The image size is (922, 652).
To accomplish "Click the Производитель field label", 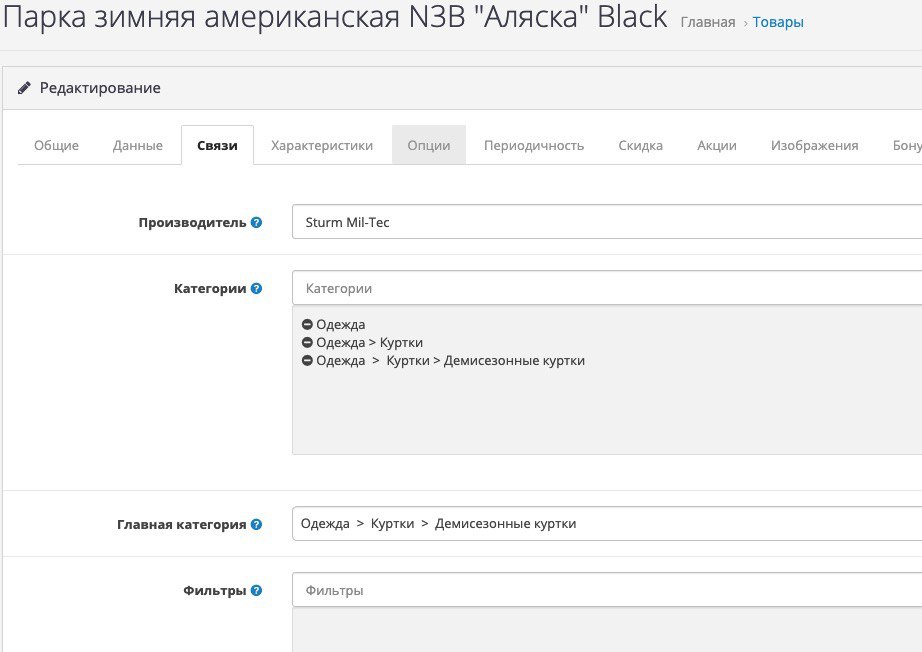I will (x=192, y=223).
